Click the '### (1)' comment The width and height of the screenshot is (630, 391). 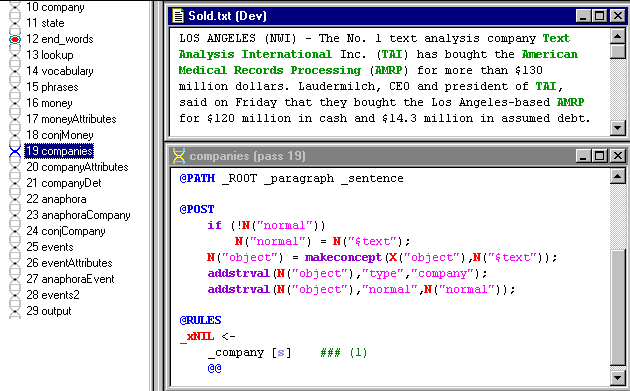(344, 353)
